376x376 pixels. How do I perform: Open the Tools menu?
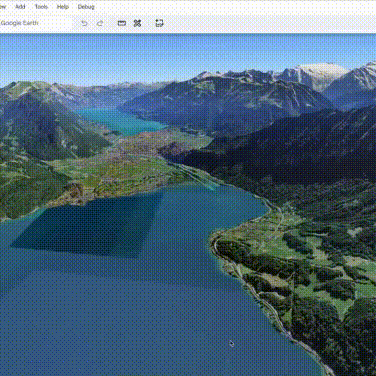(41, 7)
